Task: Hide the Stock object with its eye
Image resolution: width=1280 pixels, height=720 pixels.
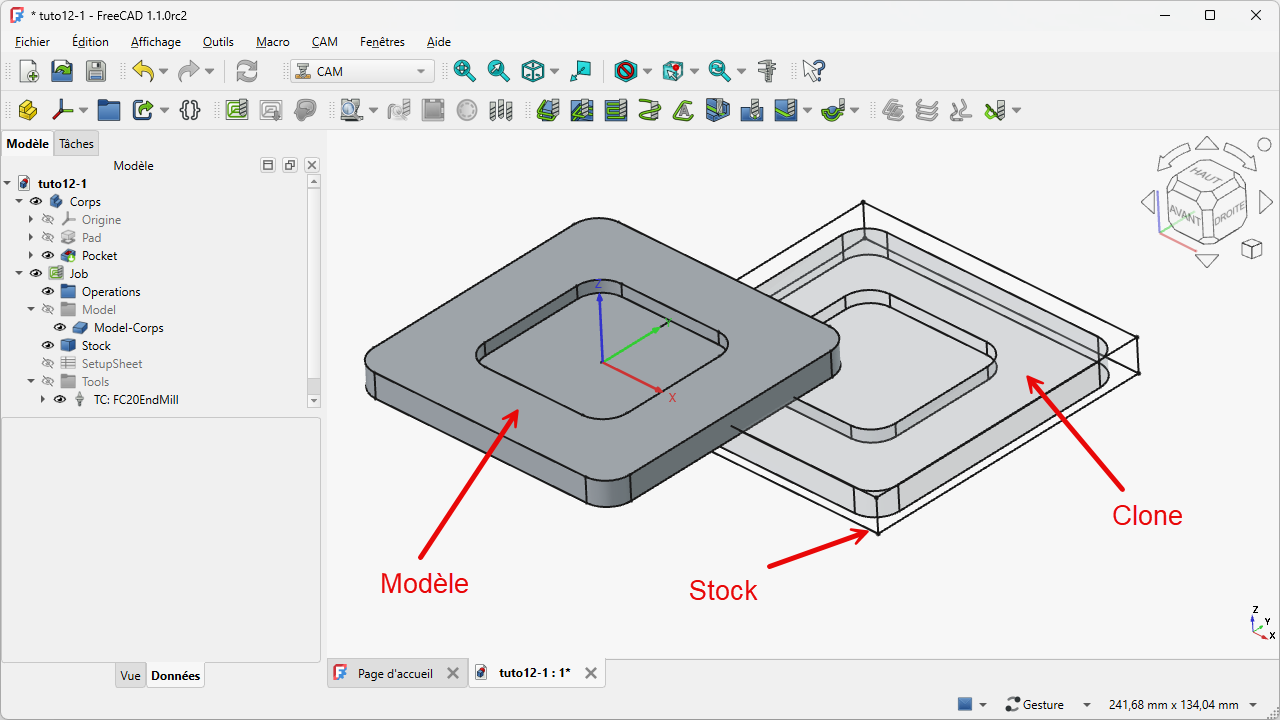Action: tap(48, 346)
